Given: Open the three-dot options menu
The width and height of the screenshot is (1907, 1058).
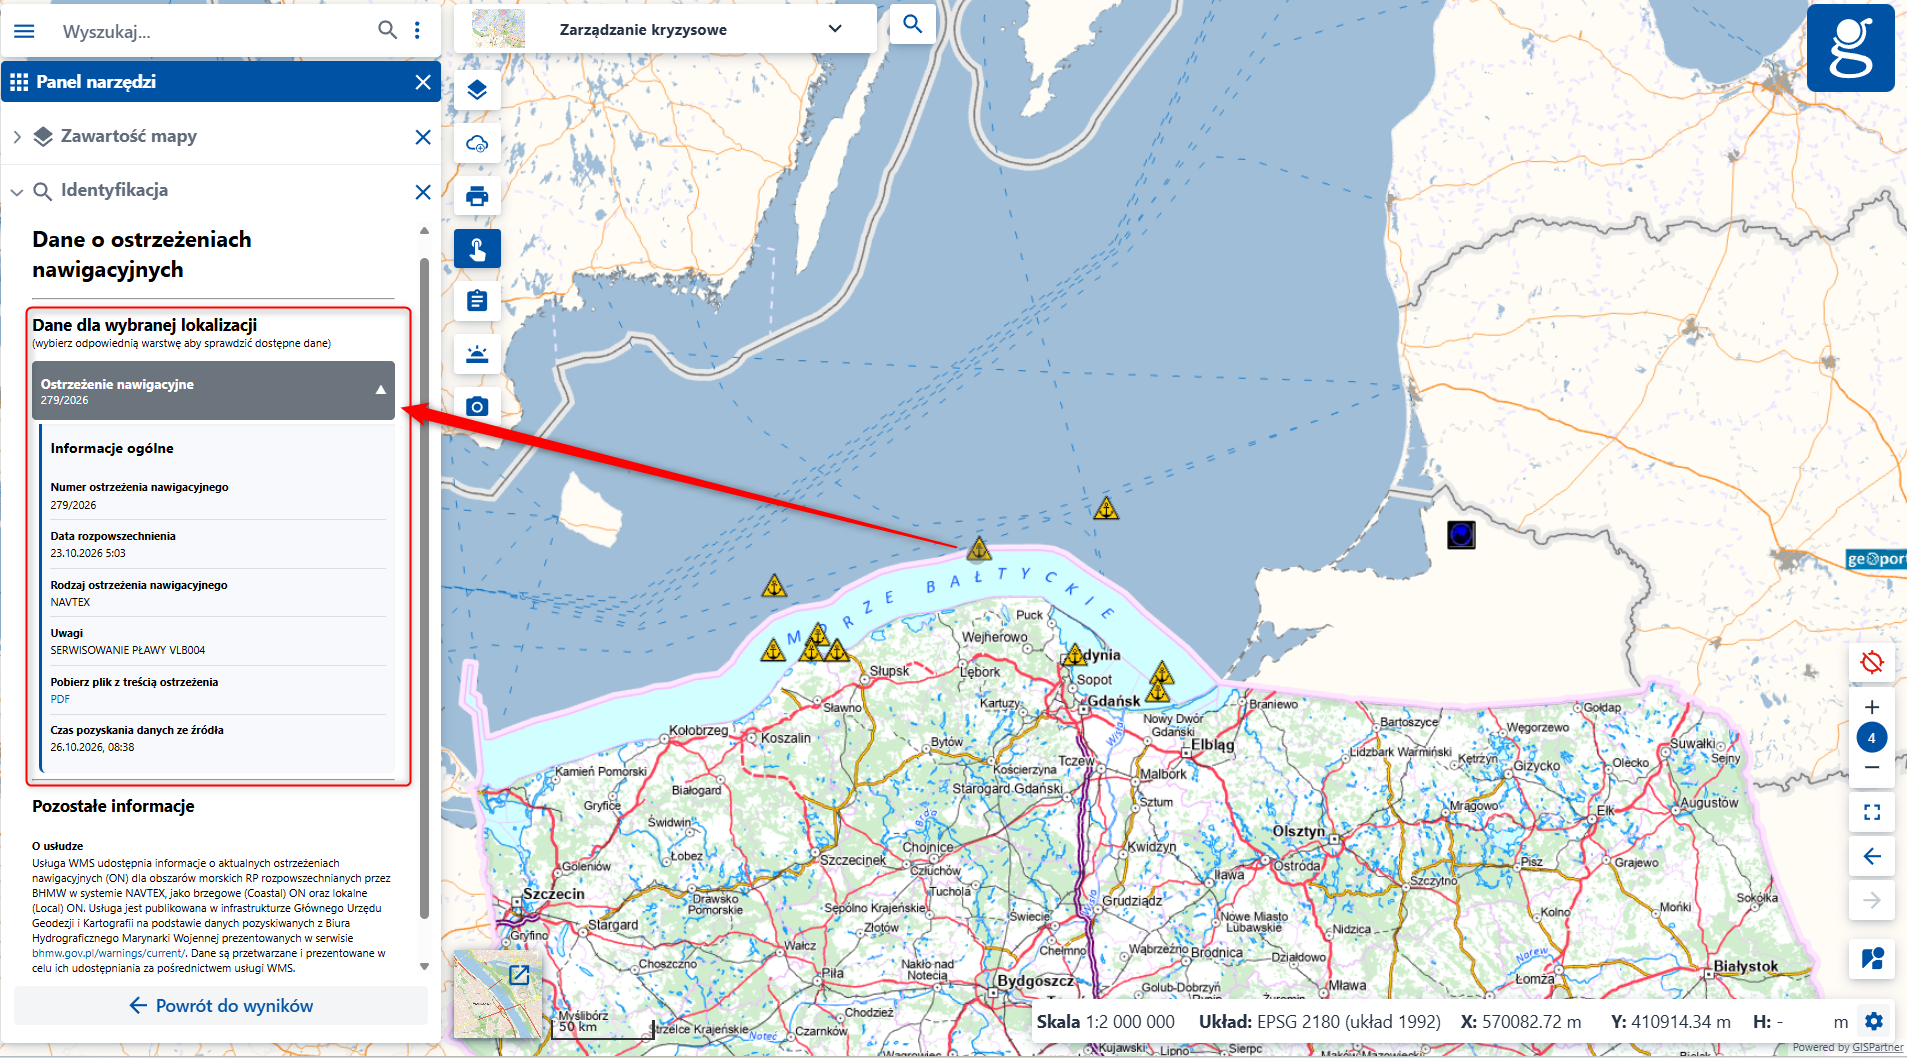Looking at the screenshot, I should coord(418,30).
